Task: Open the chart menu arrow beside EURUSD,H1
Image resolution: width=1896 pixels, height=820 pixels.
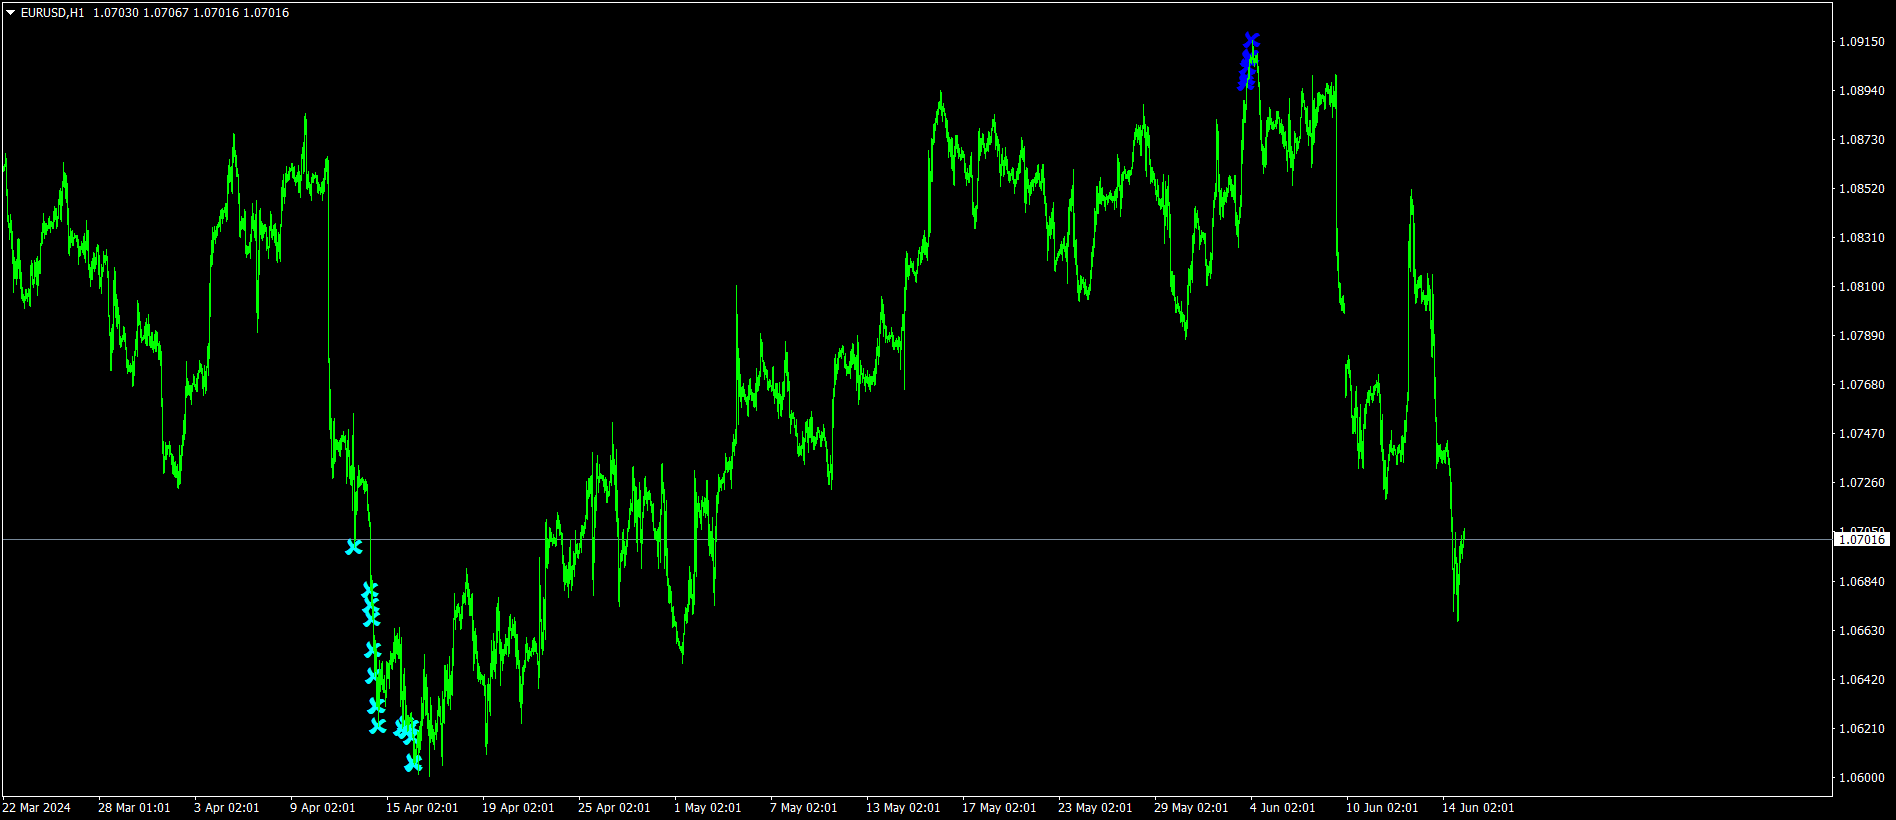Action: pyautogui.click(x=11, y=13)
